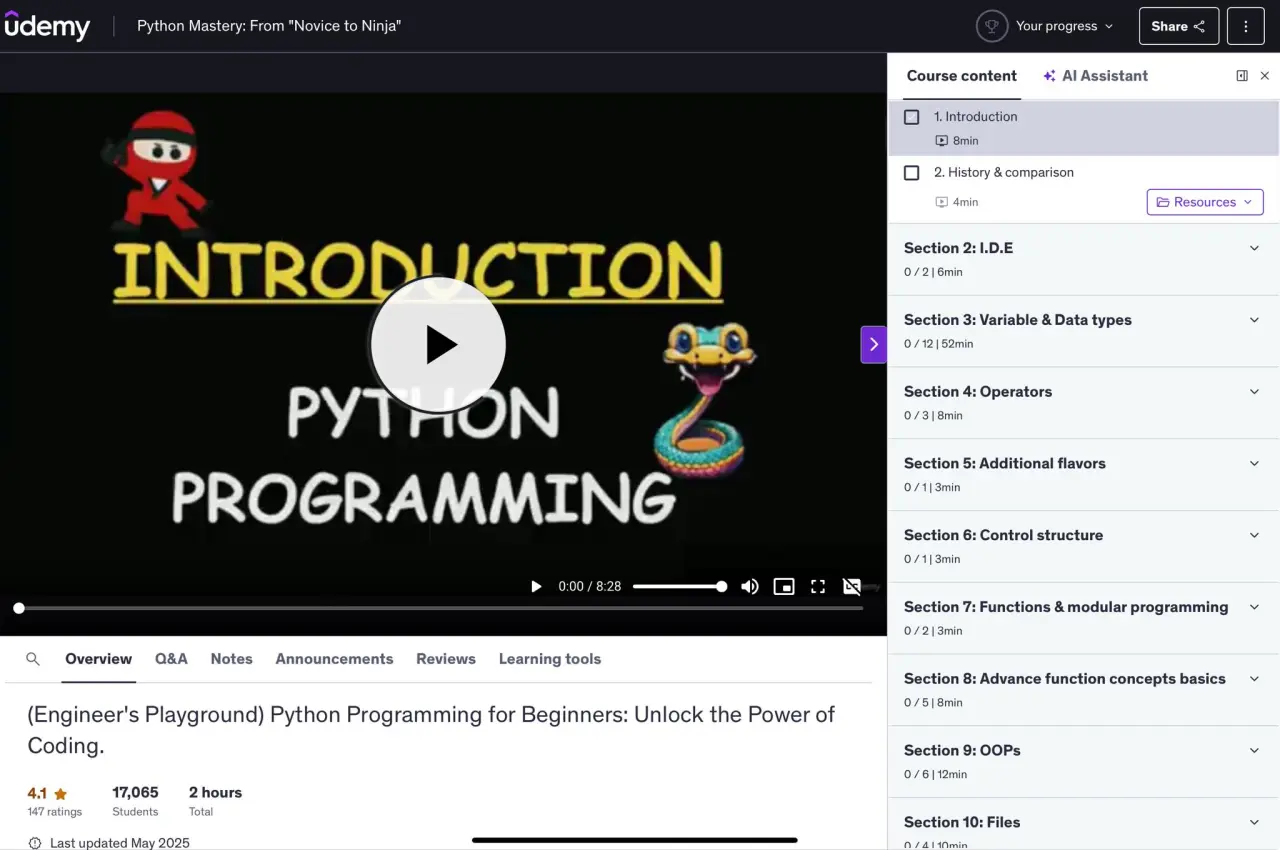Screen dimensions: 1280x850
Task: Expand Section 8: Advance function concepts basics
Action: [x=1083, y=690]
